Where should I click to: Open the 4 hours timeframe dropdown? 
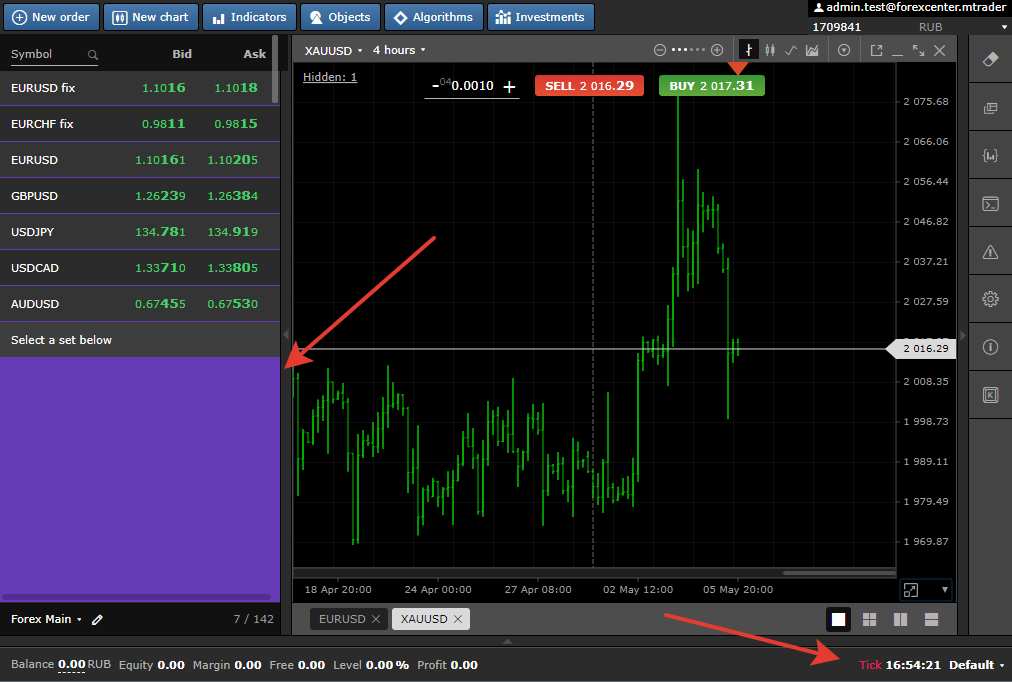(x=398, y=50)
